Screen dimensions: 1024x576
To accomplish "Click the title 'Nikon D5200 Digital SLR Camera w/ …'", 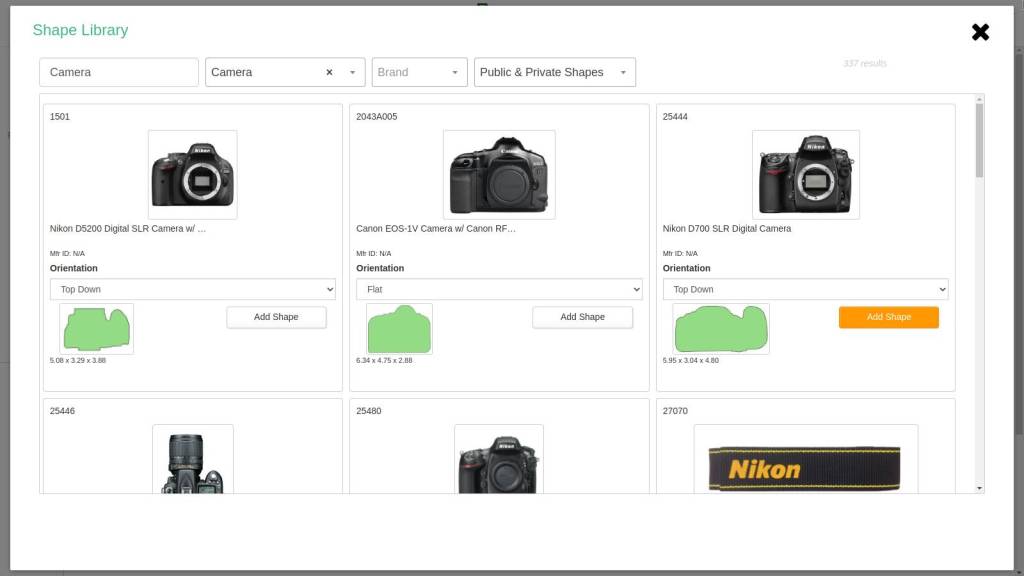I will pyautogui.click(x=128, y=229).
